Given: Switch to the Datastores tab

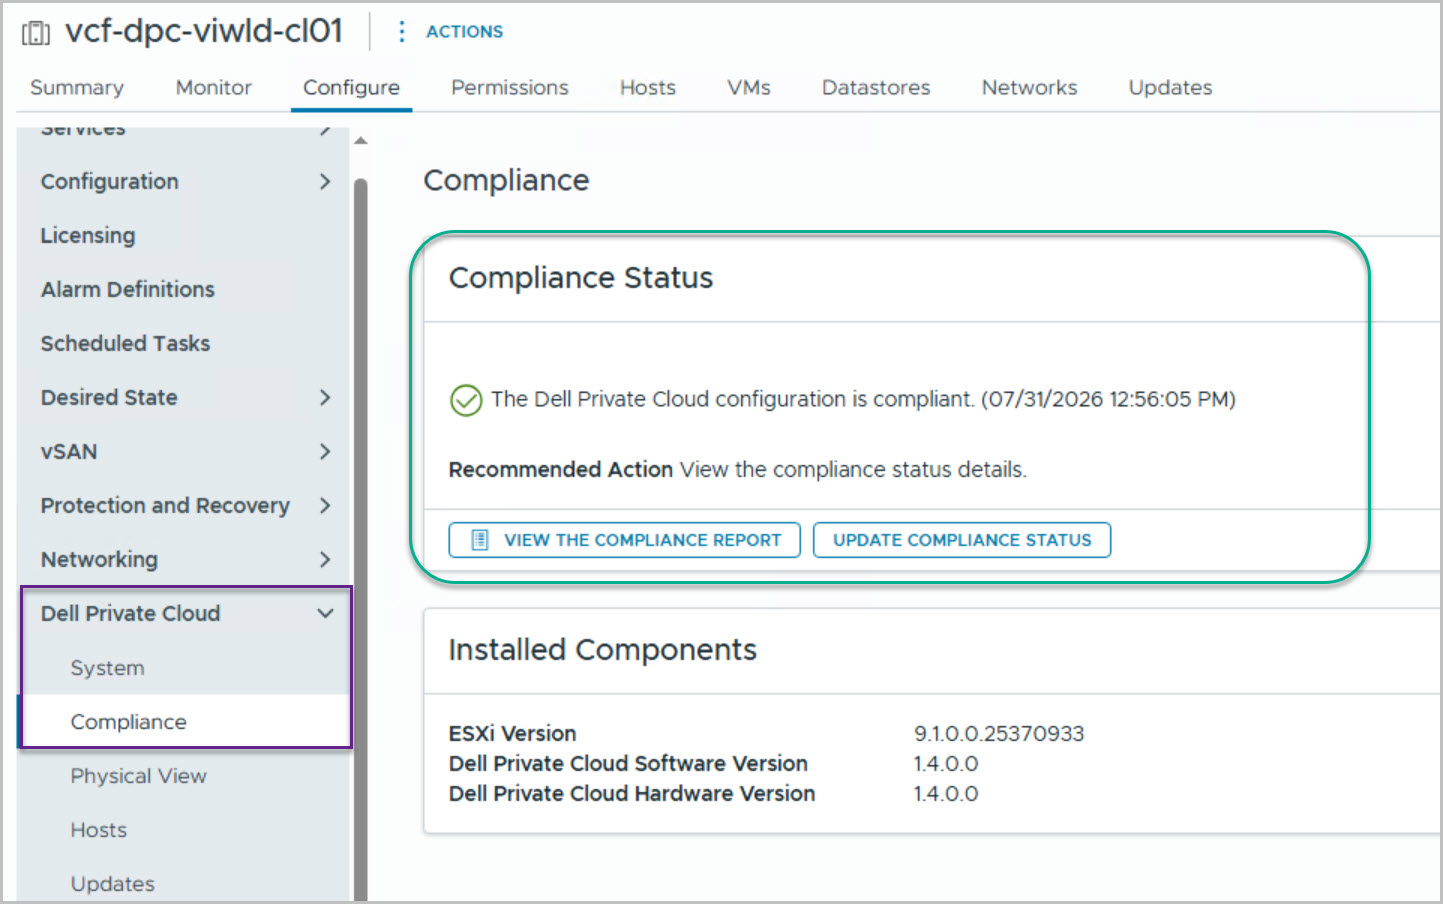Looking at the screenshot, I should click(876, 88).
